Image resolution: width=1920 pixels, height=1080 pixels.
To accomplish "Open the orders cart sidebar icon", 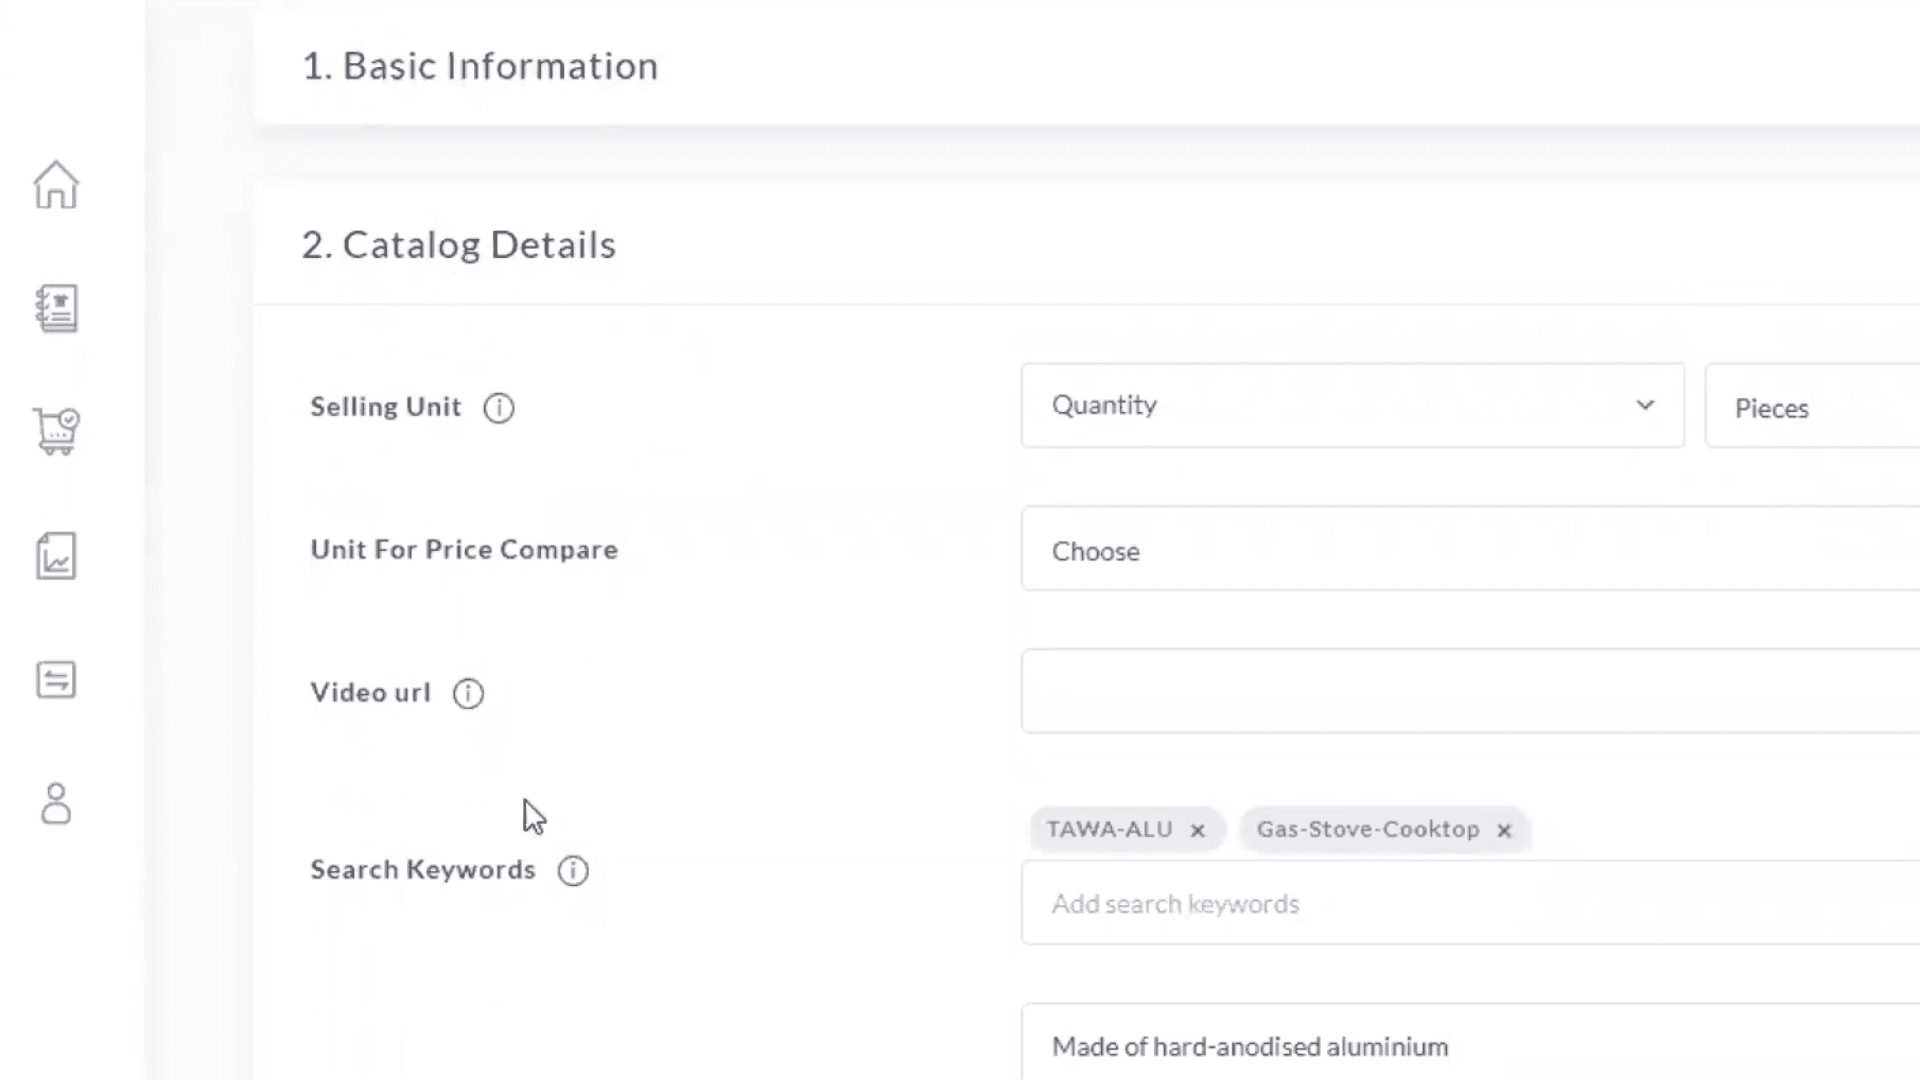I will click(x=56, y=432).
